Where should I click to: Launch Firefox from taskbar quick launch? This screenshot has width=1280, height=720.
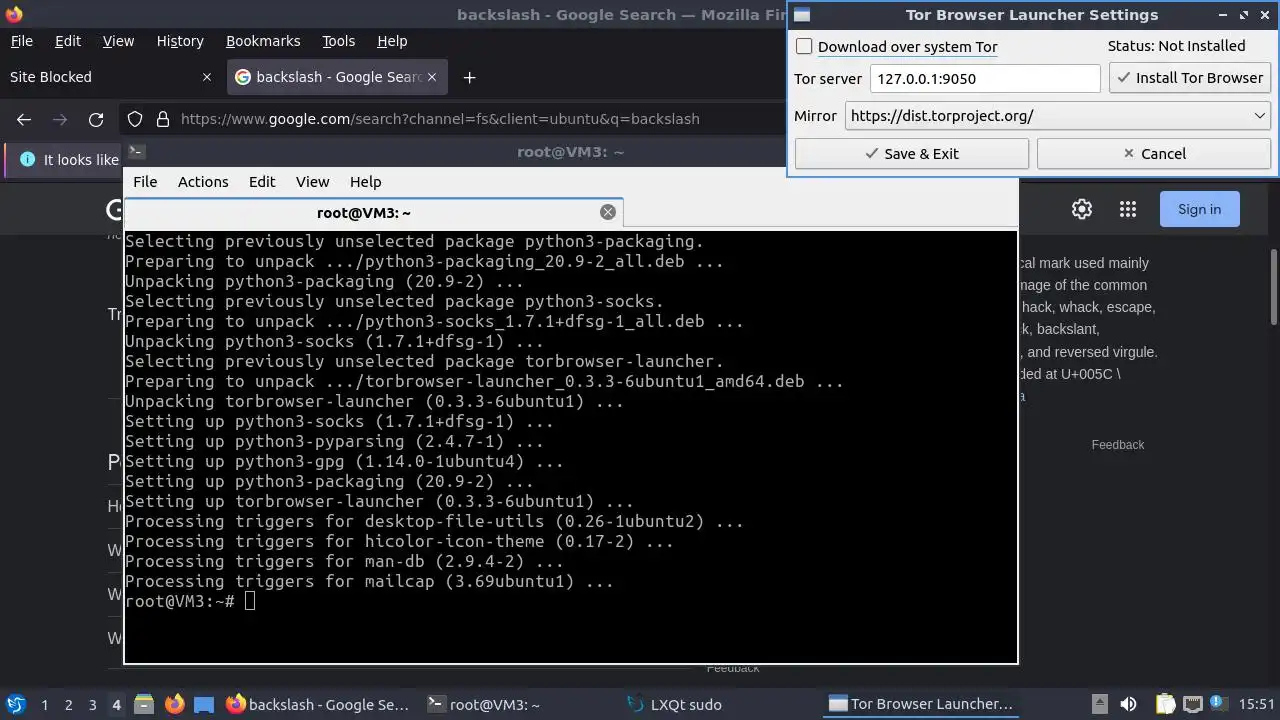[x=174, y=705]
